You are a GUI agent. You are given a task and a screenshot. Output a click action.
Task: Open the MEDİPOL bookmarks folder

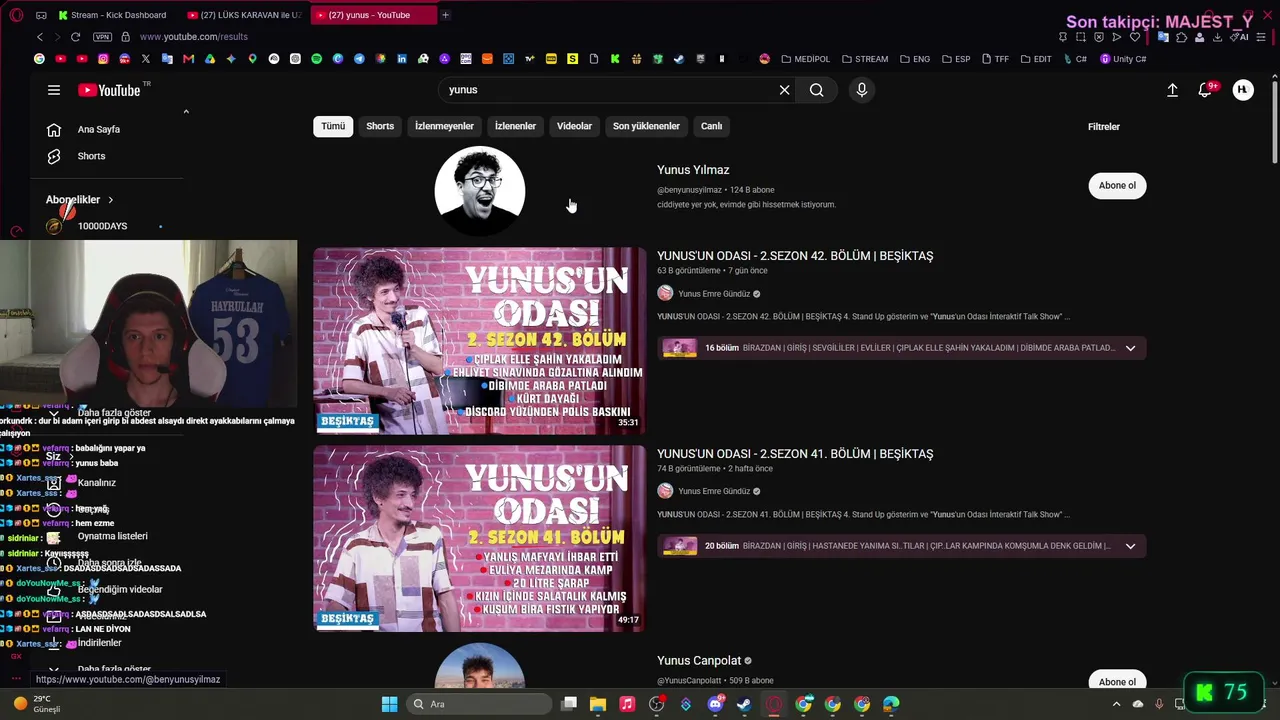(x=806, y=59)
